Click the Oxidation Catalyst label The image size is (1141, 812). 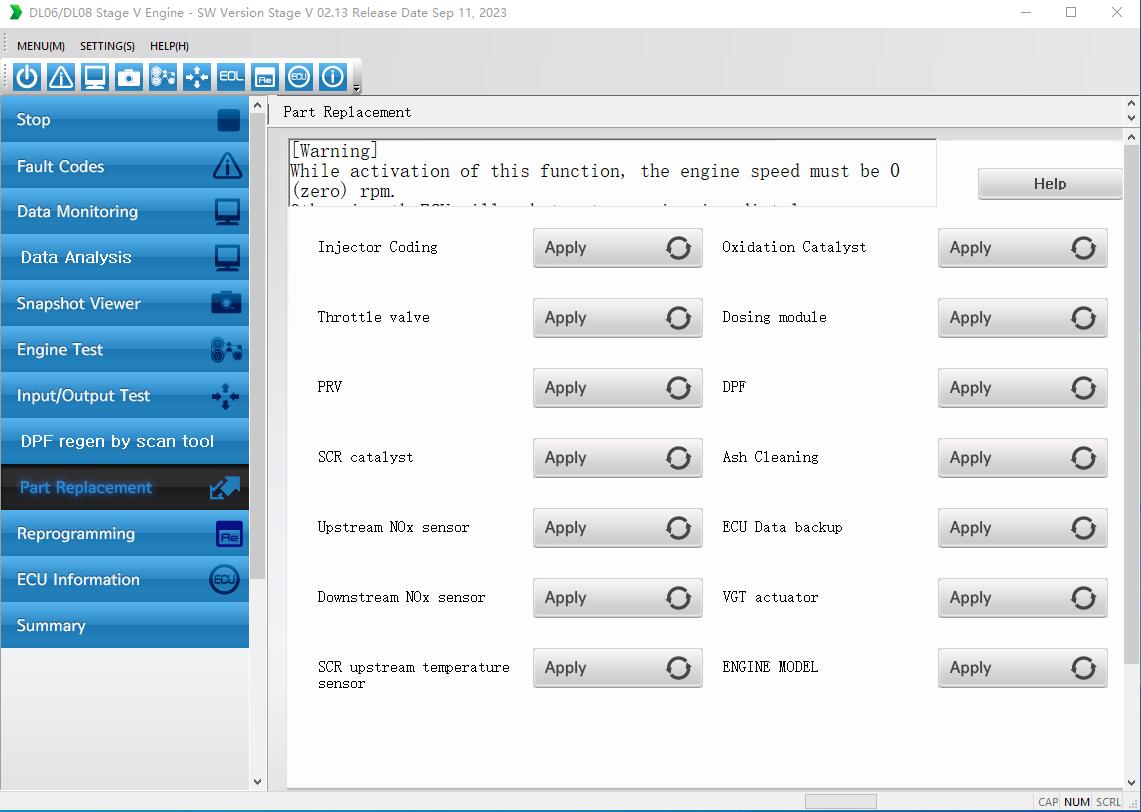coord(795,247)
